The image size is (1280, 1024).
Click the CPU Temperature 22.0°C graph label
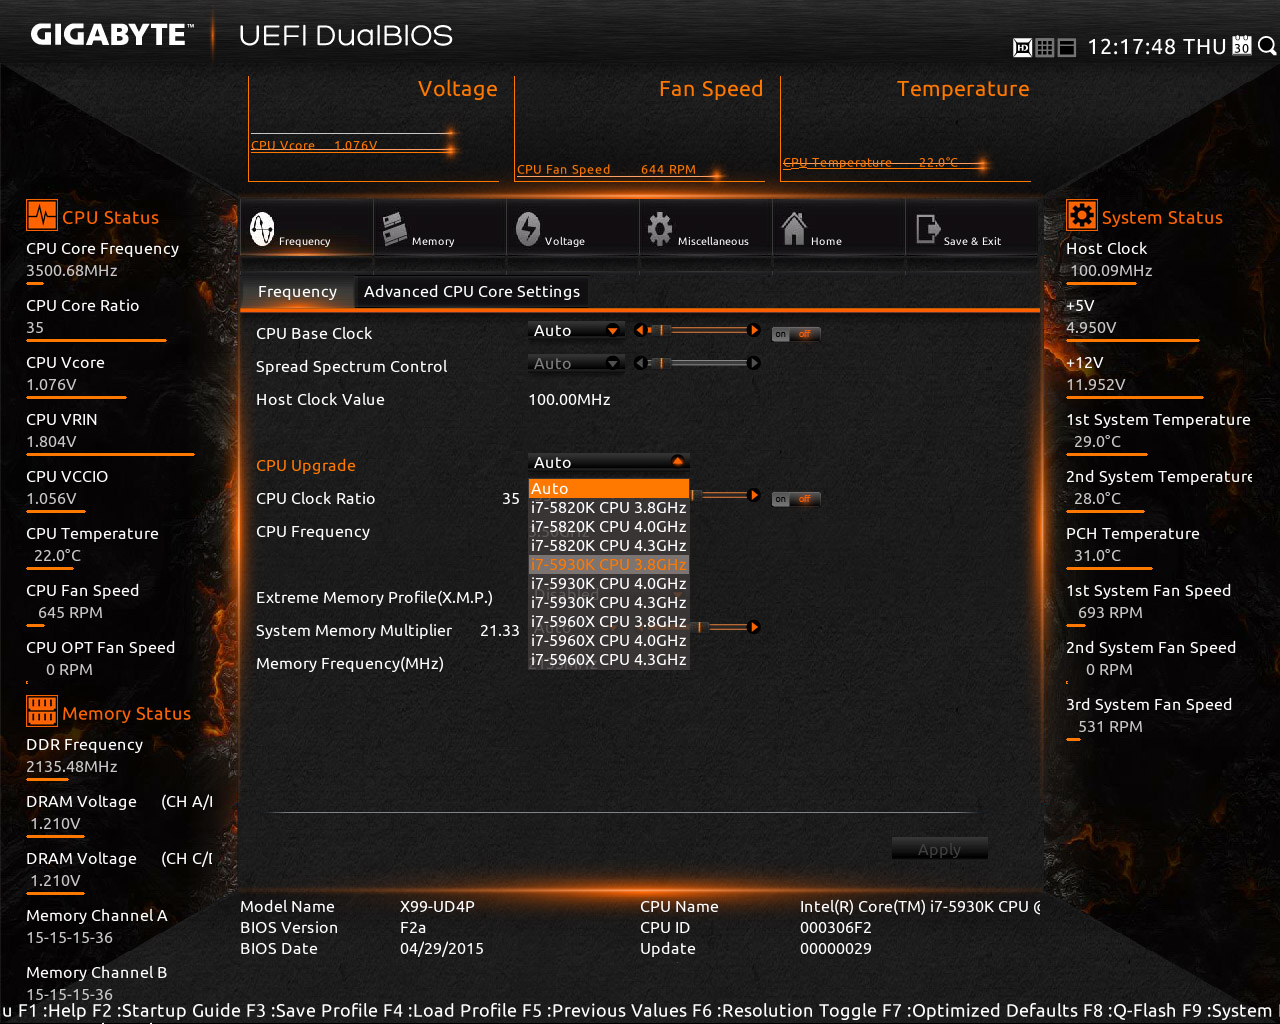point(870,163)
